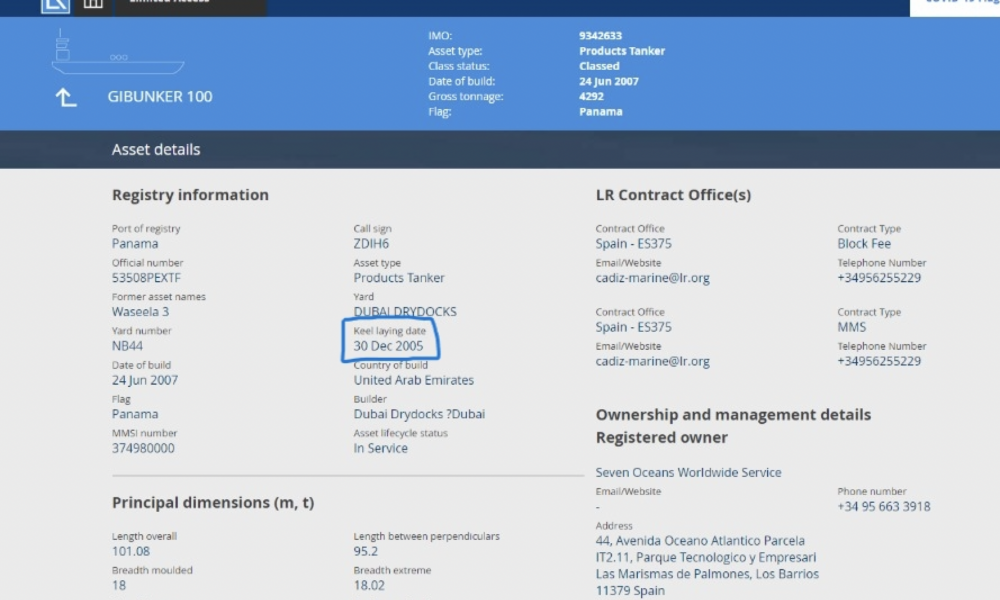
Task: Click country of build United Arab Emirates
Action: coord(413,380)
